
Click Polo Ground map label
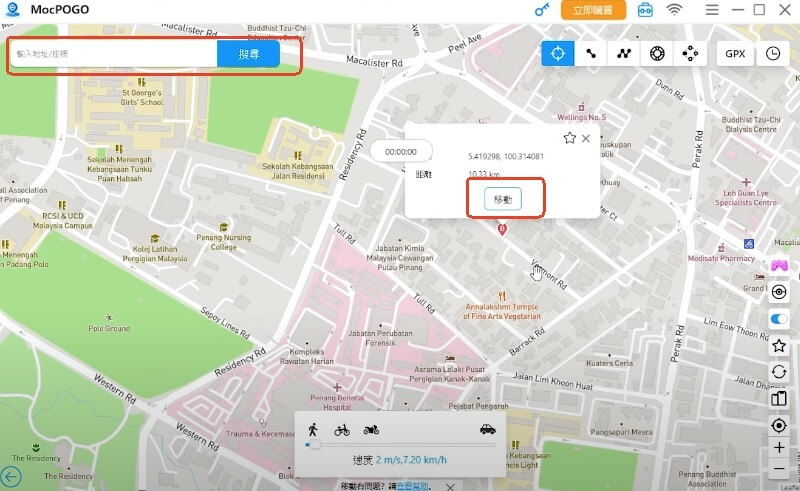click(109, 328)
